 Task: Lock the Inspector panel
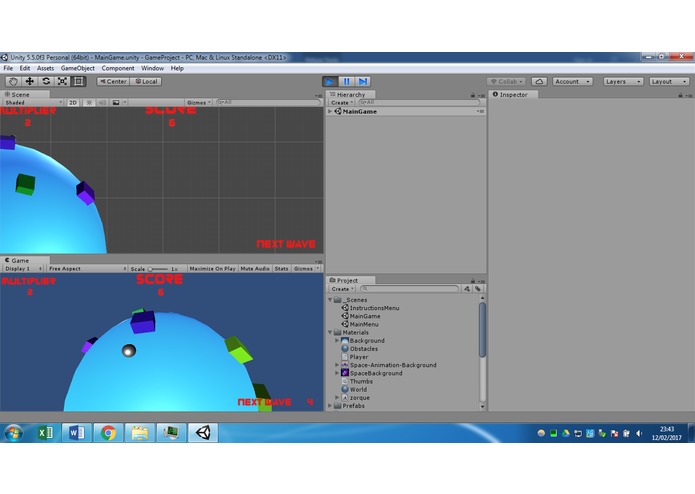(x=680, y=95)
